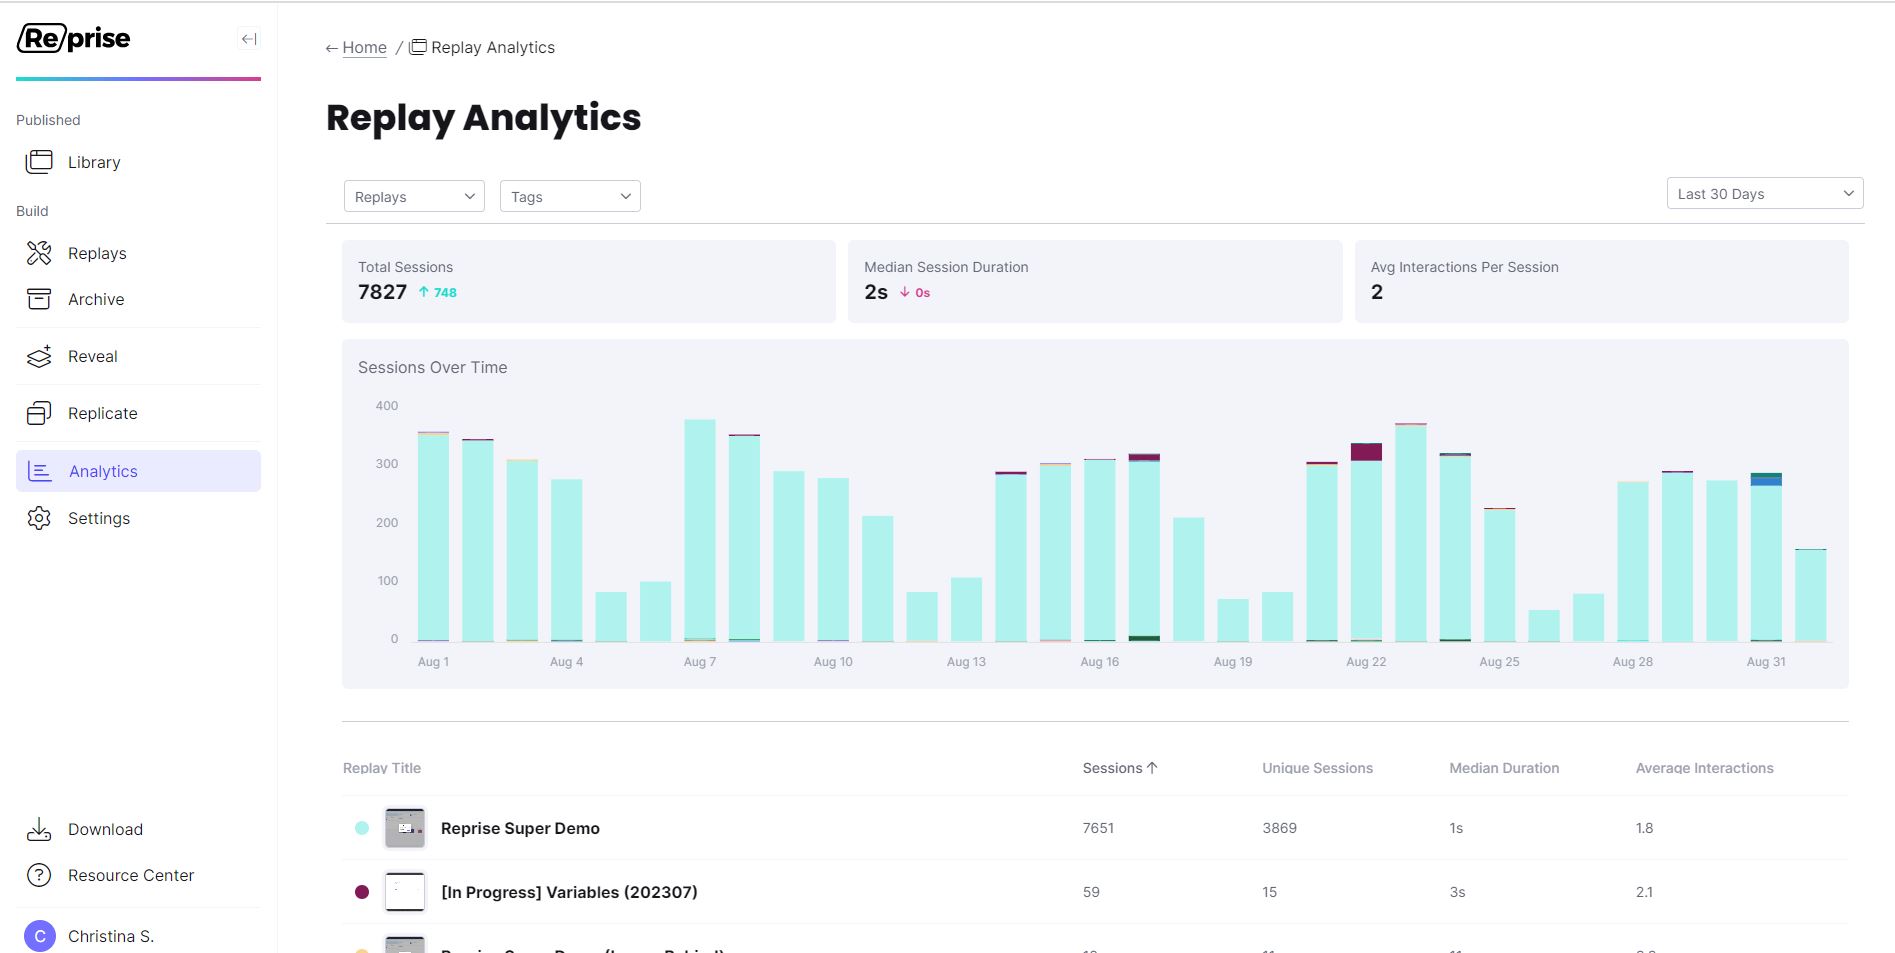Click the 3869 unique sessions cell

[1279, 828]
